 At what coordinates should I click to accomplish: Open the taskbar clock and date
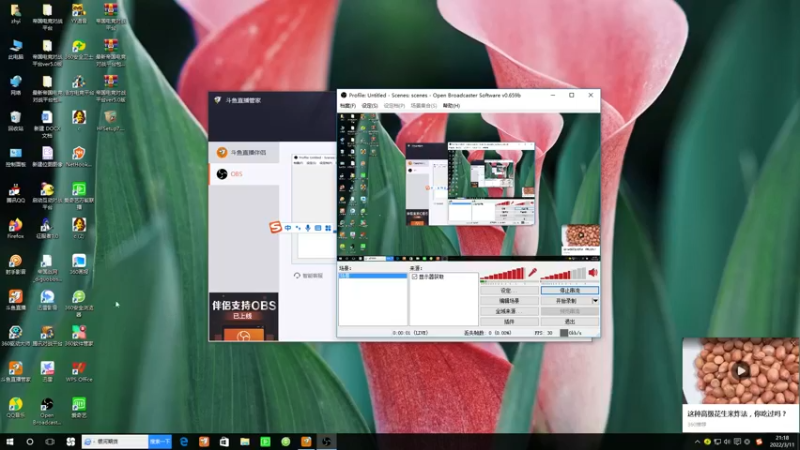(x=782, y=442)
